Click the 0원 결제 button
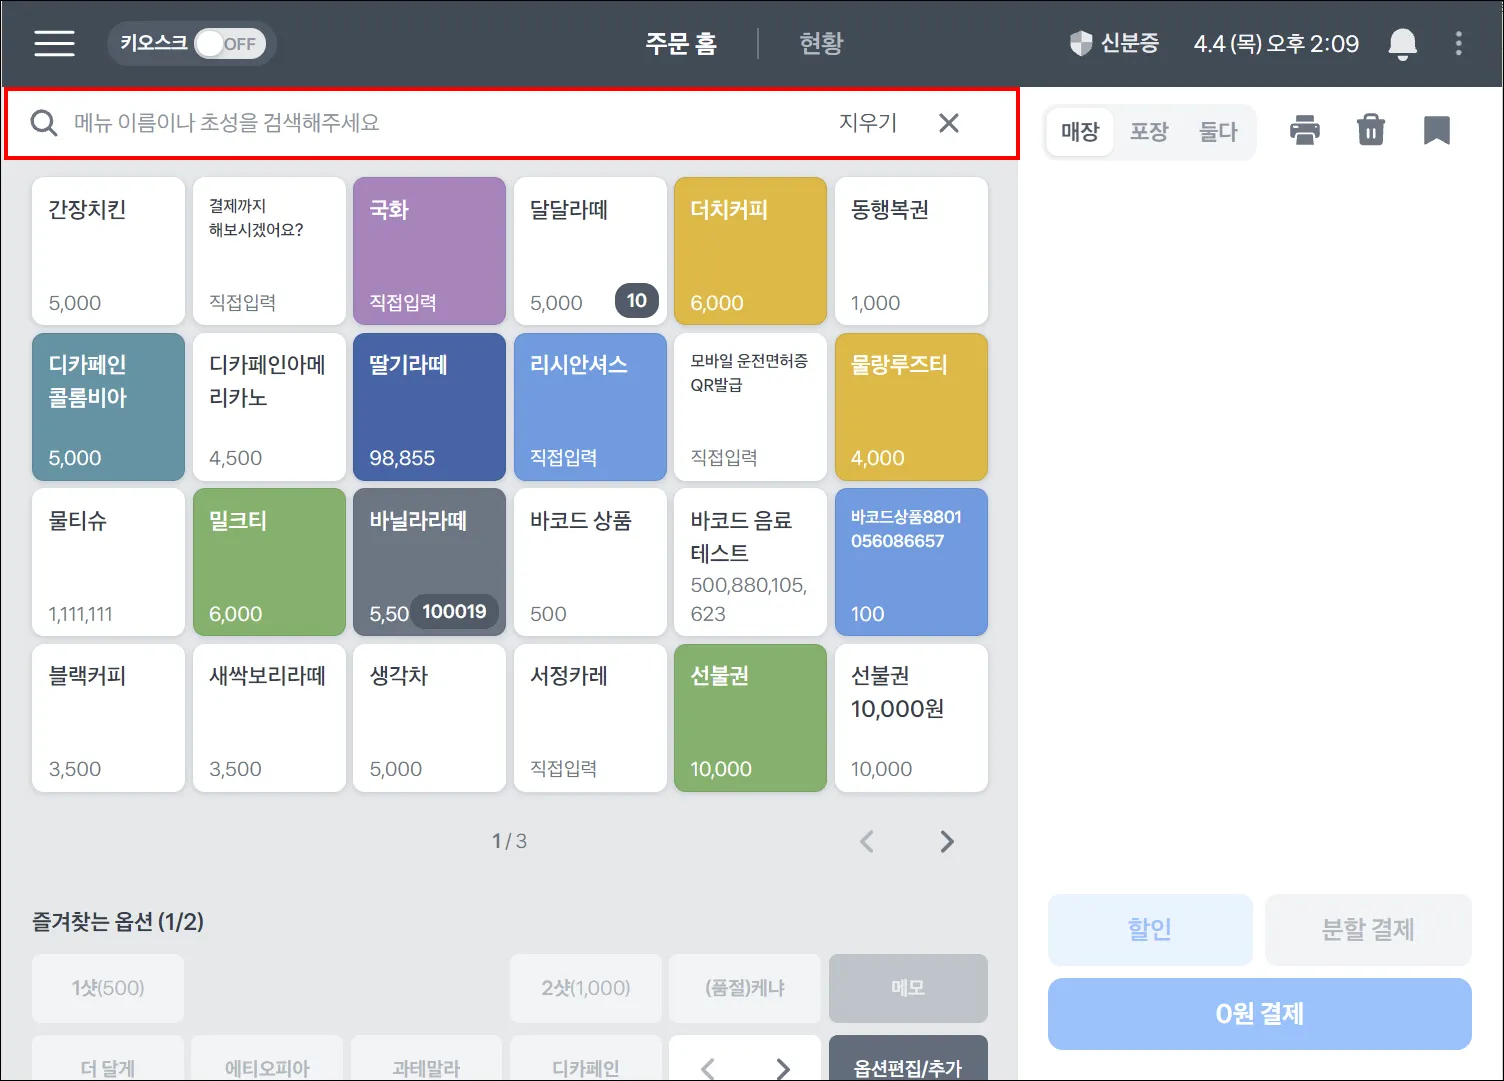This screenshot has height=1081, width=1504. click(x=1260, y=1014)
